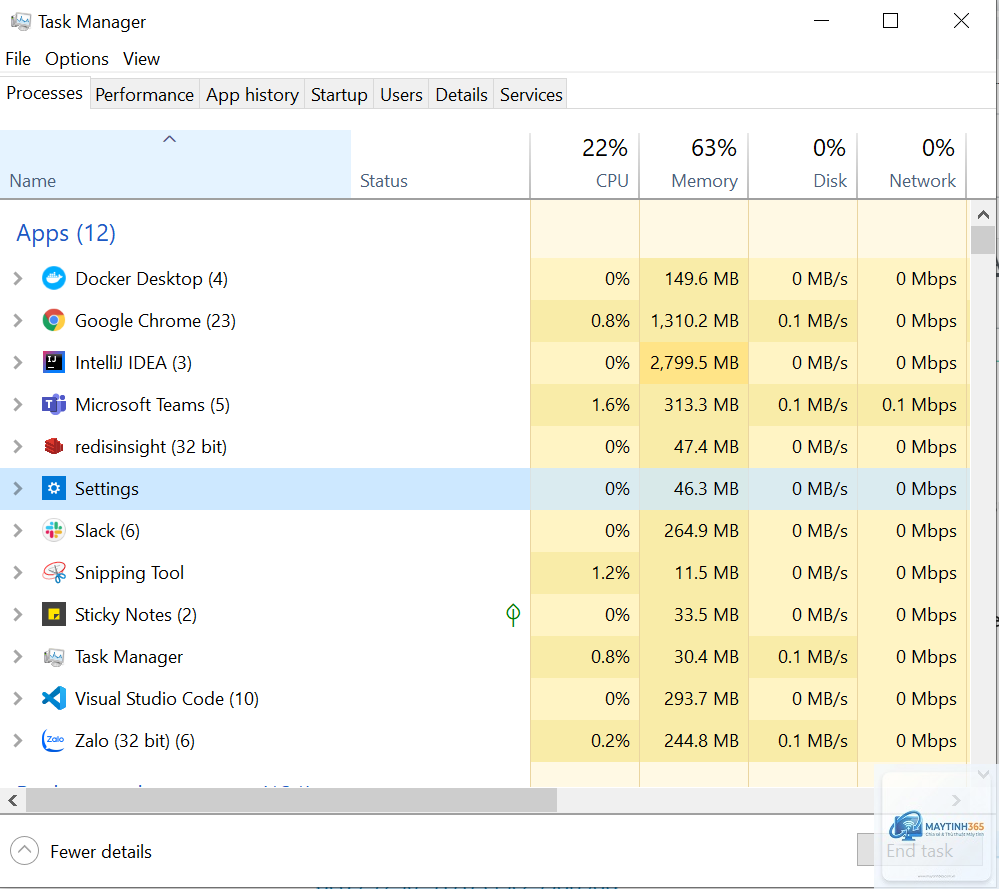Screen dimensions: 999x889
Task: Click the Snipping Tool scissors icon
Action: (54, 573)
